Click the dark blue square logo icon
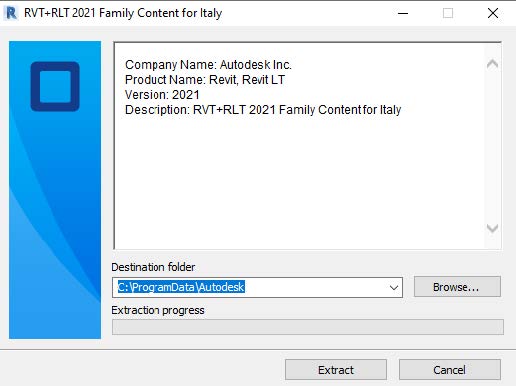The height and width of the screenshot is (386, 516). point(55,86)
